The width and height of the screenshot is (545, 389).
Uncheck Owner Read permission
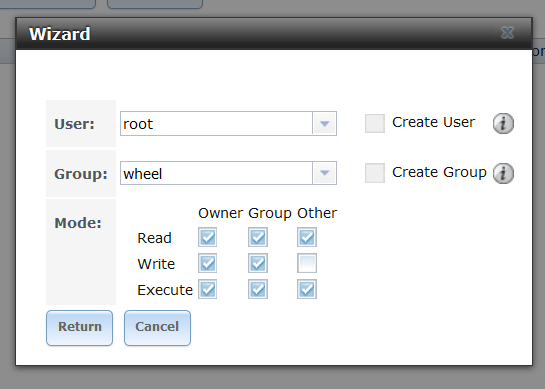click(x=208, y=237)
